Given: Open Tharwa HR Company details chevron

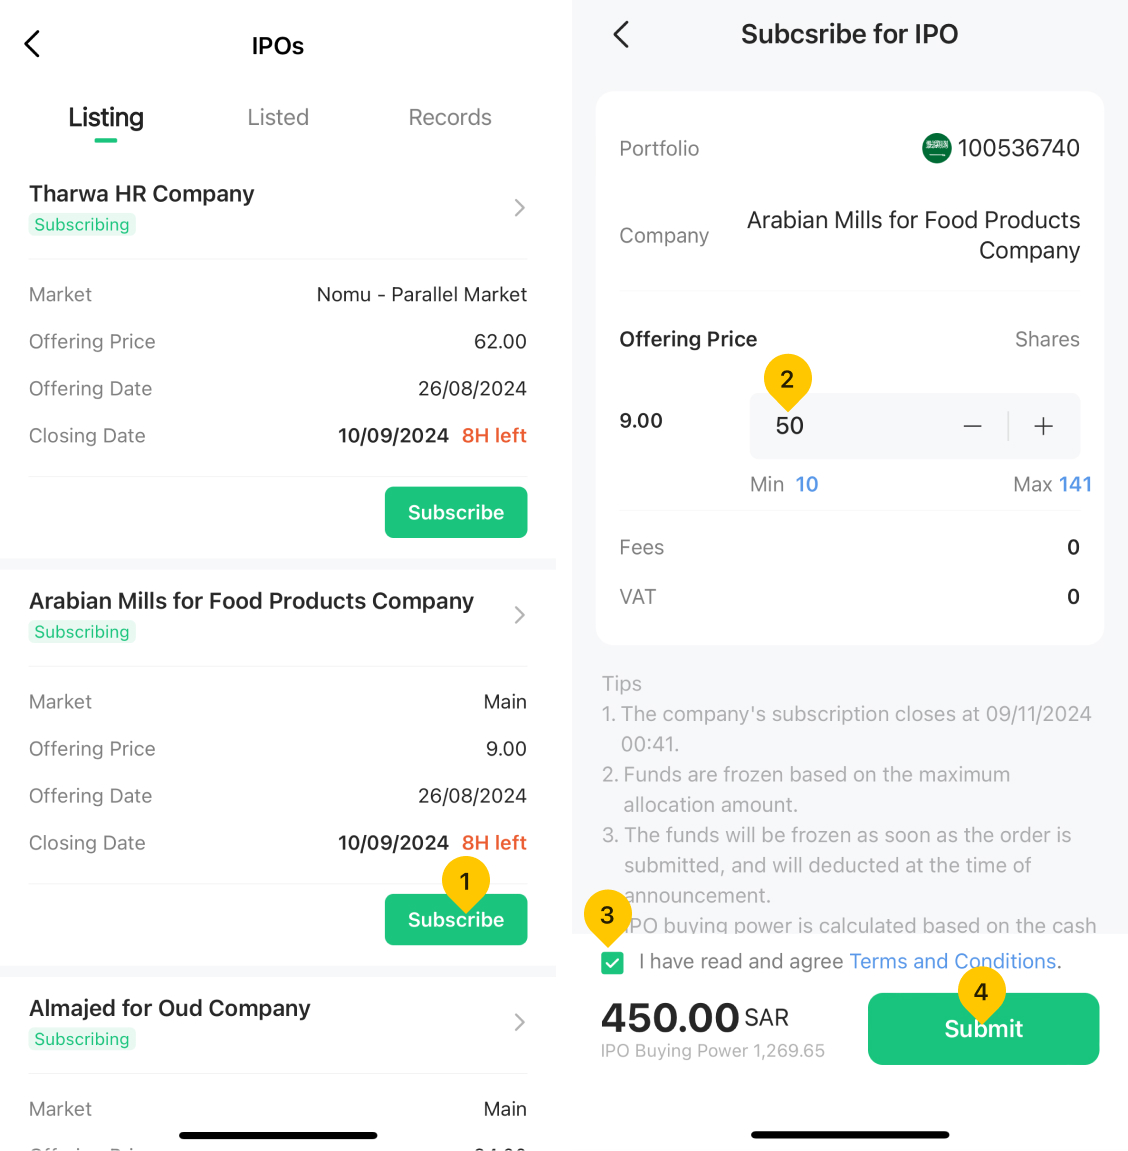Looking at the screenshot, I should click(520, 208).
